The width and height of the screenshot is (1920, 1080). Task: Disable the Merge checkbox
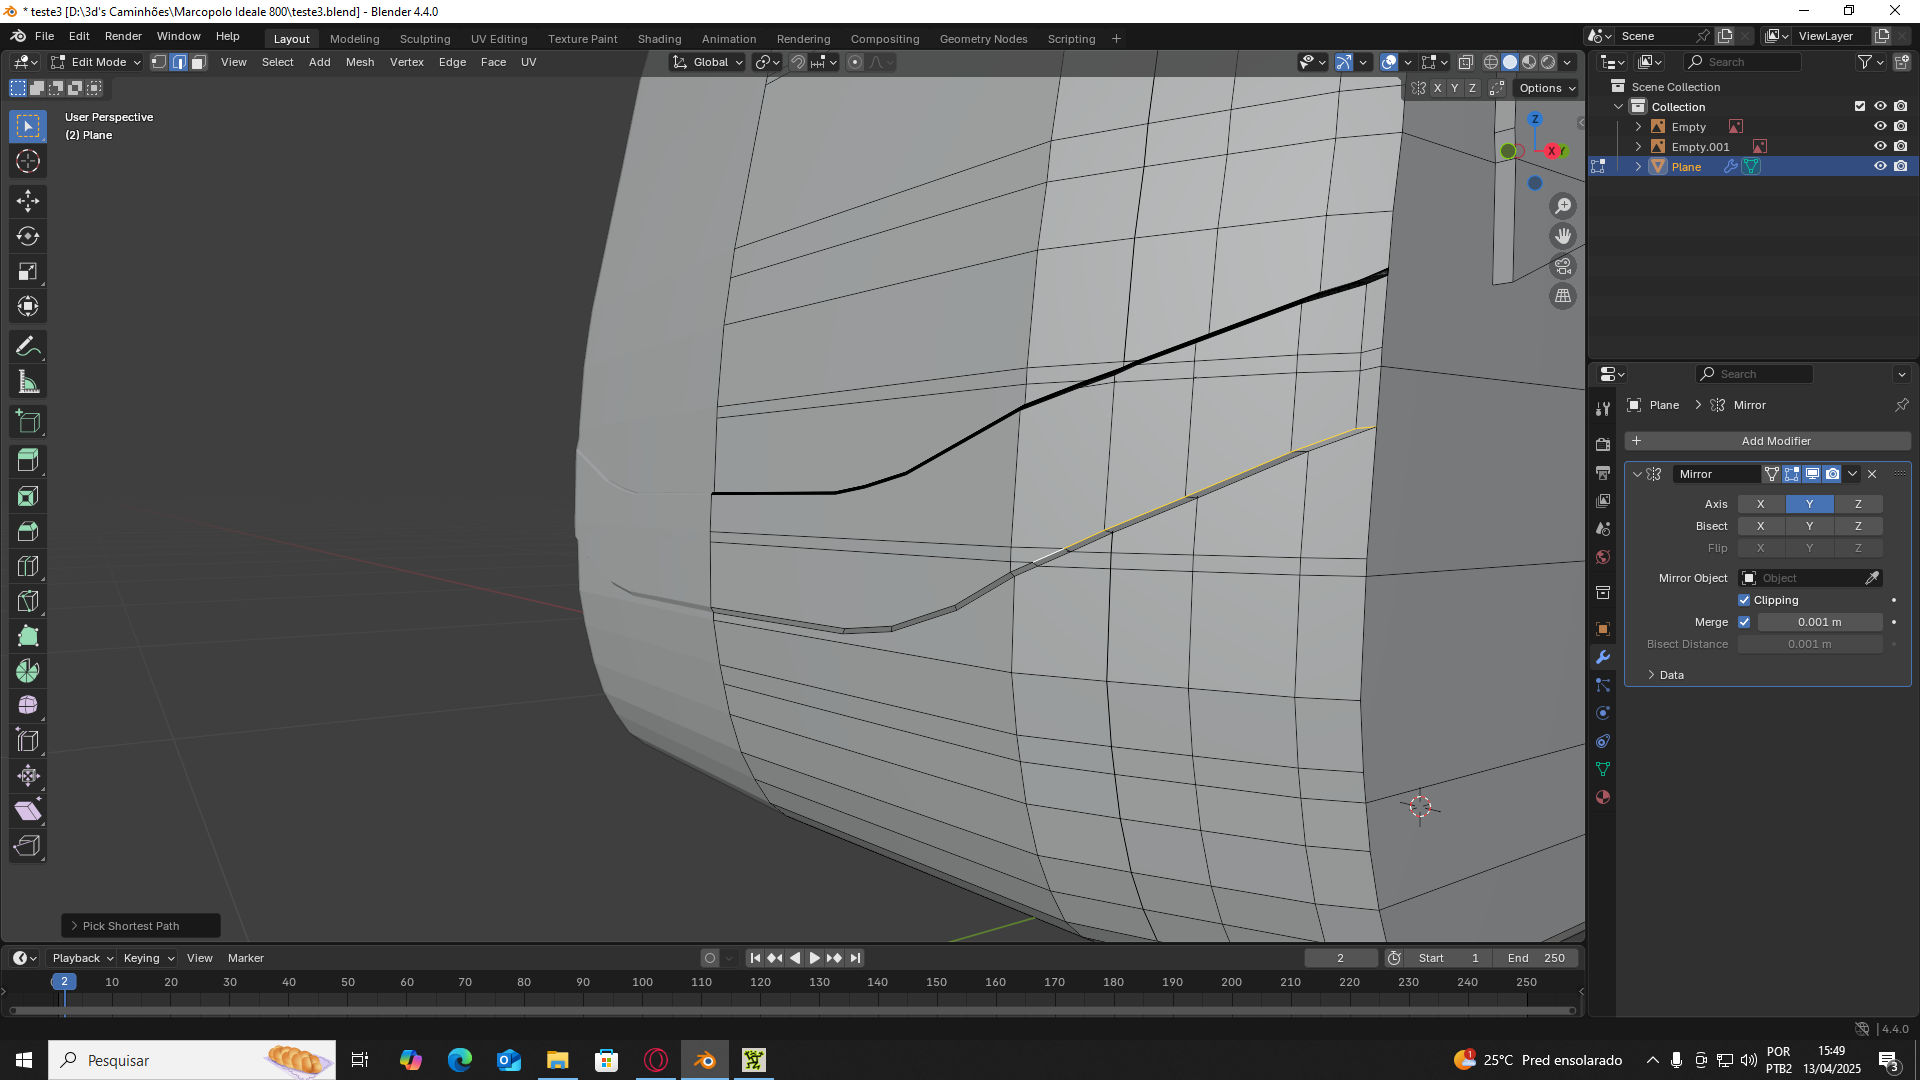1744,622
